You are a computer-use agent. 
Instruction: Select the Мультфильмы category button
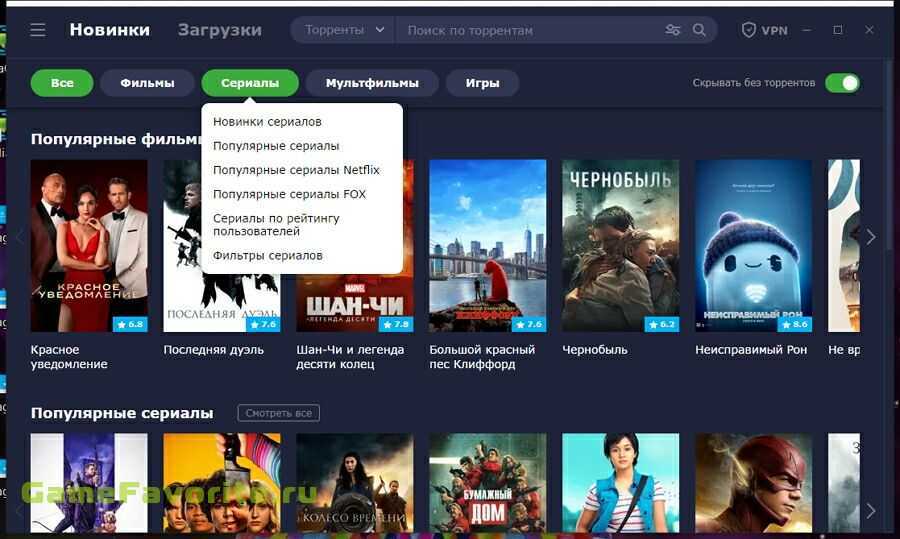[x=372, y=83]
